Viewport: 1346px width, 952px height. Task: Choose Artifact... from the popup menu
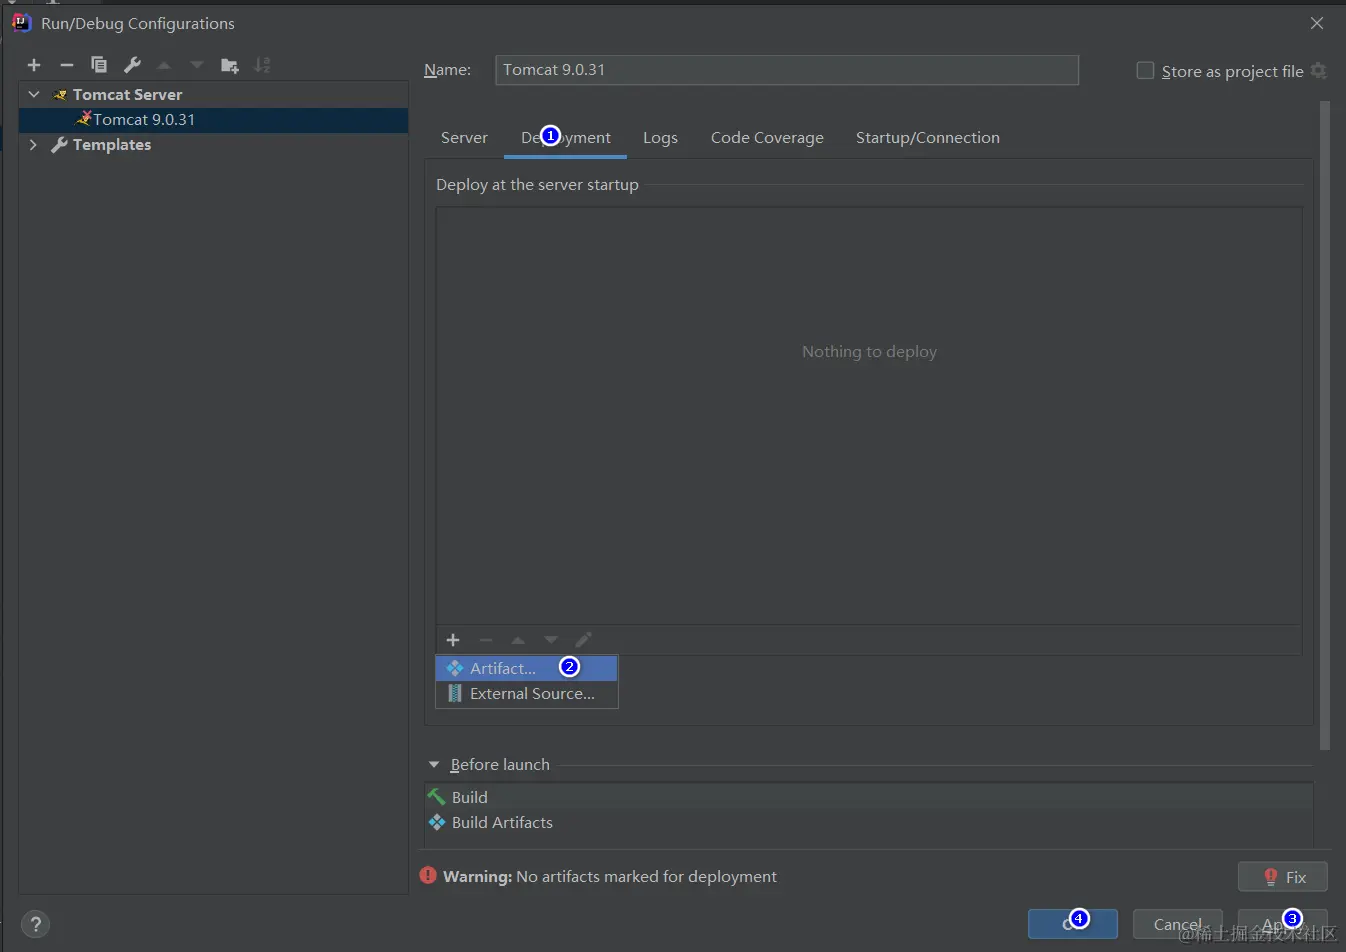tap(527, 668)
